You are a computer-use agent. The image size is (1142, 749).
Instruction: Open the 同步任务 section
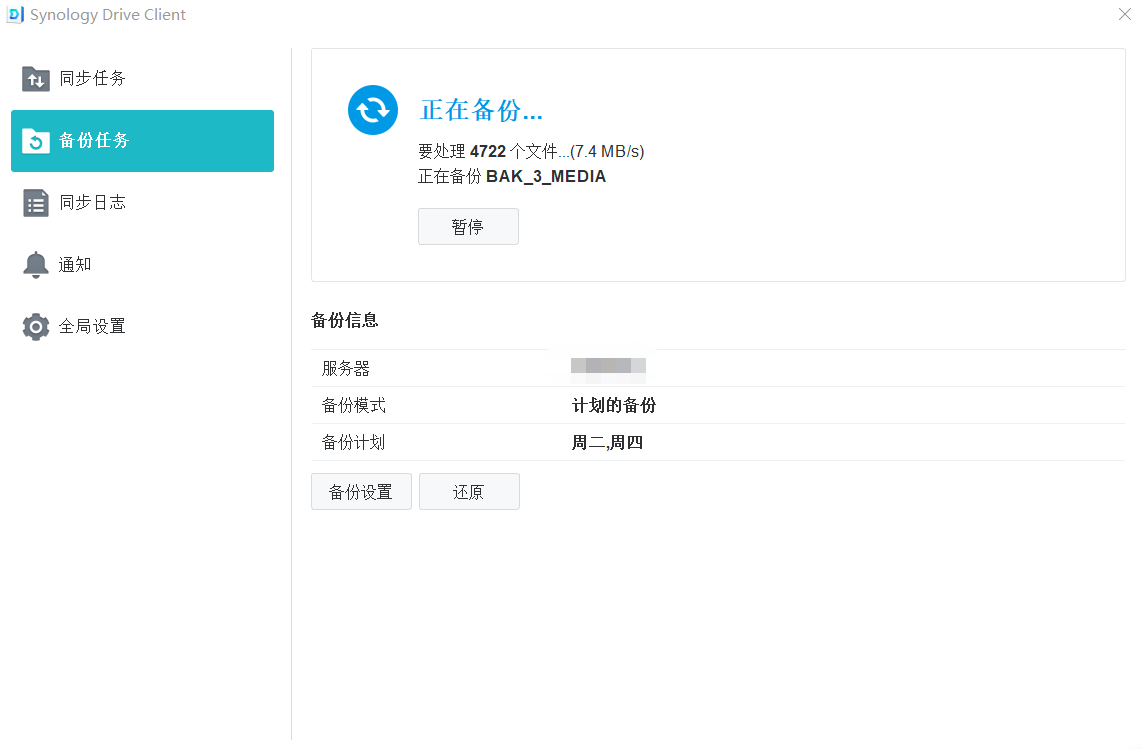point(143,79)
